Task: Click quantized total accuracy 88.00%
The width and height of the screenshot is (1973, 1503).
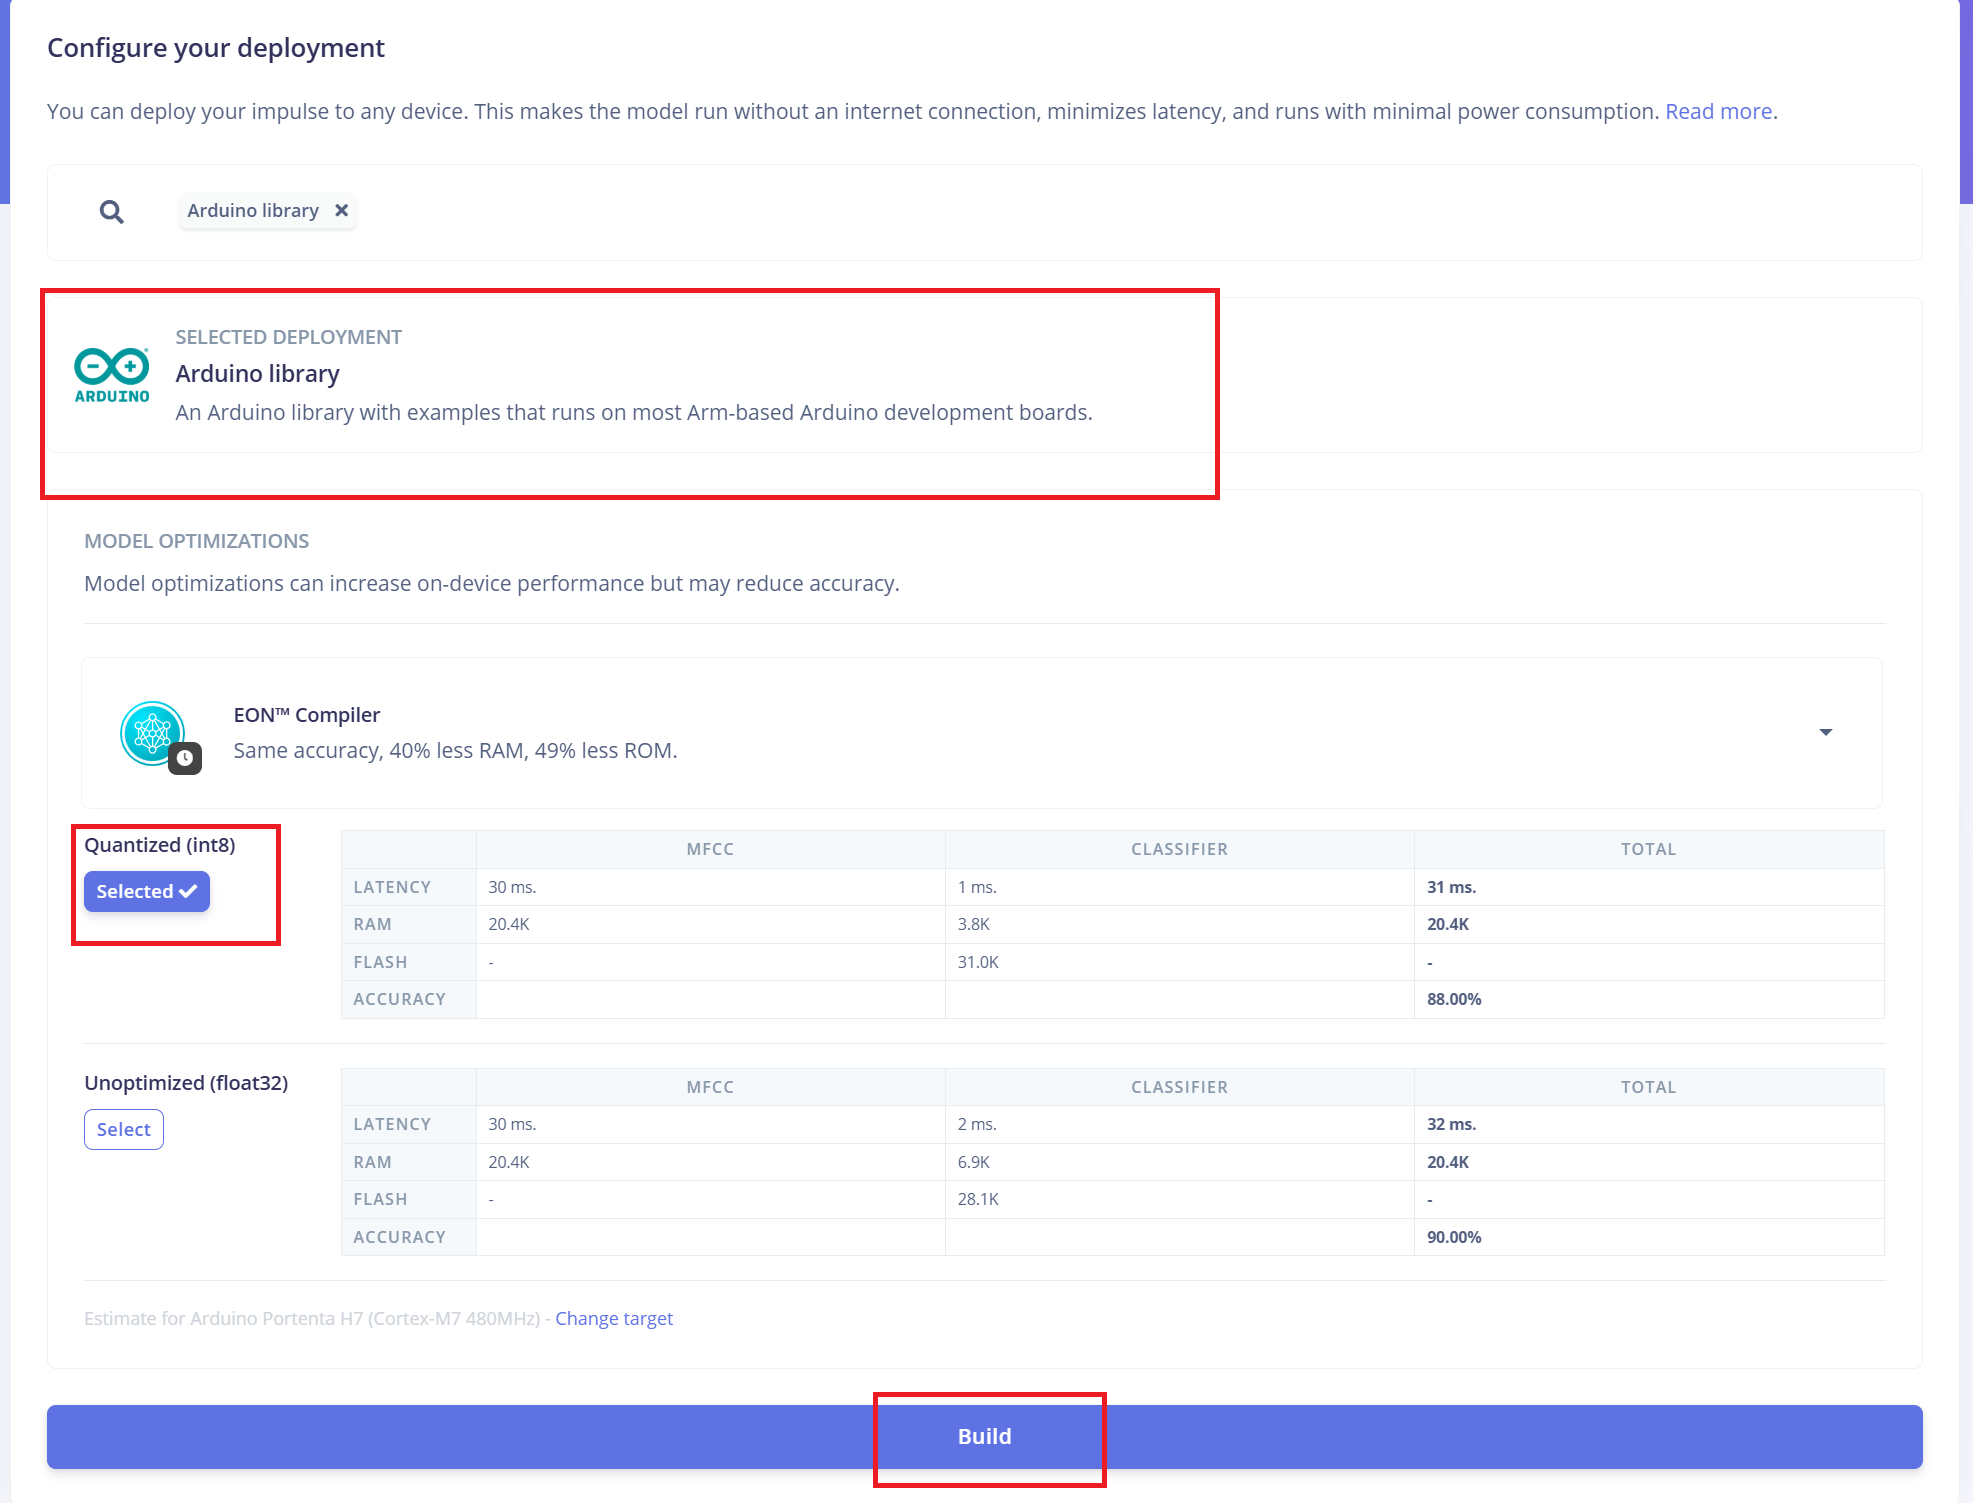Action: (x=1454, y=999)
